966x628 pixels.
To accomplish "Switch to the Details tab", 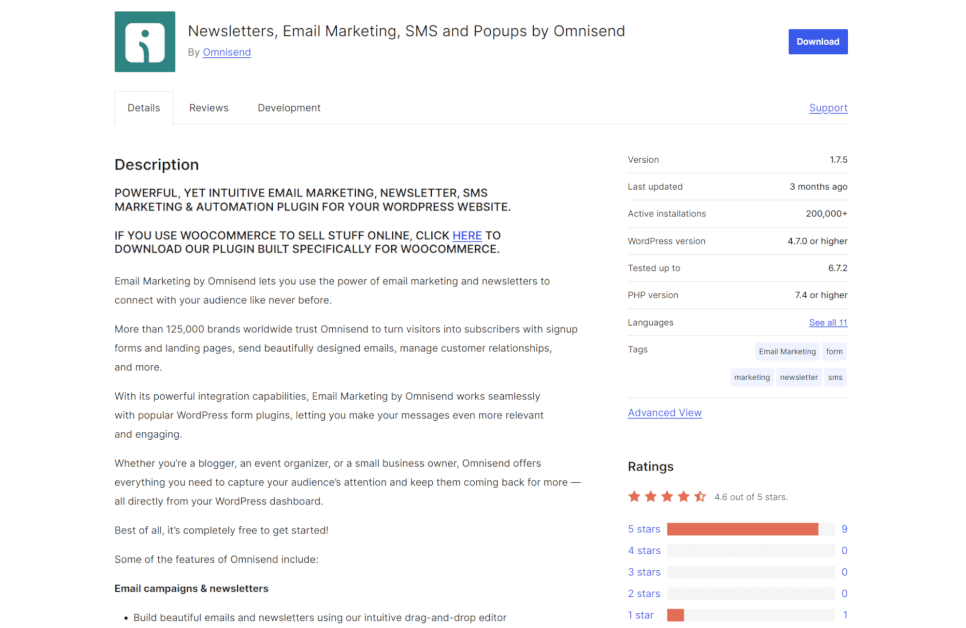I will coord(143,108).
